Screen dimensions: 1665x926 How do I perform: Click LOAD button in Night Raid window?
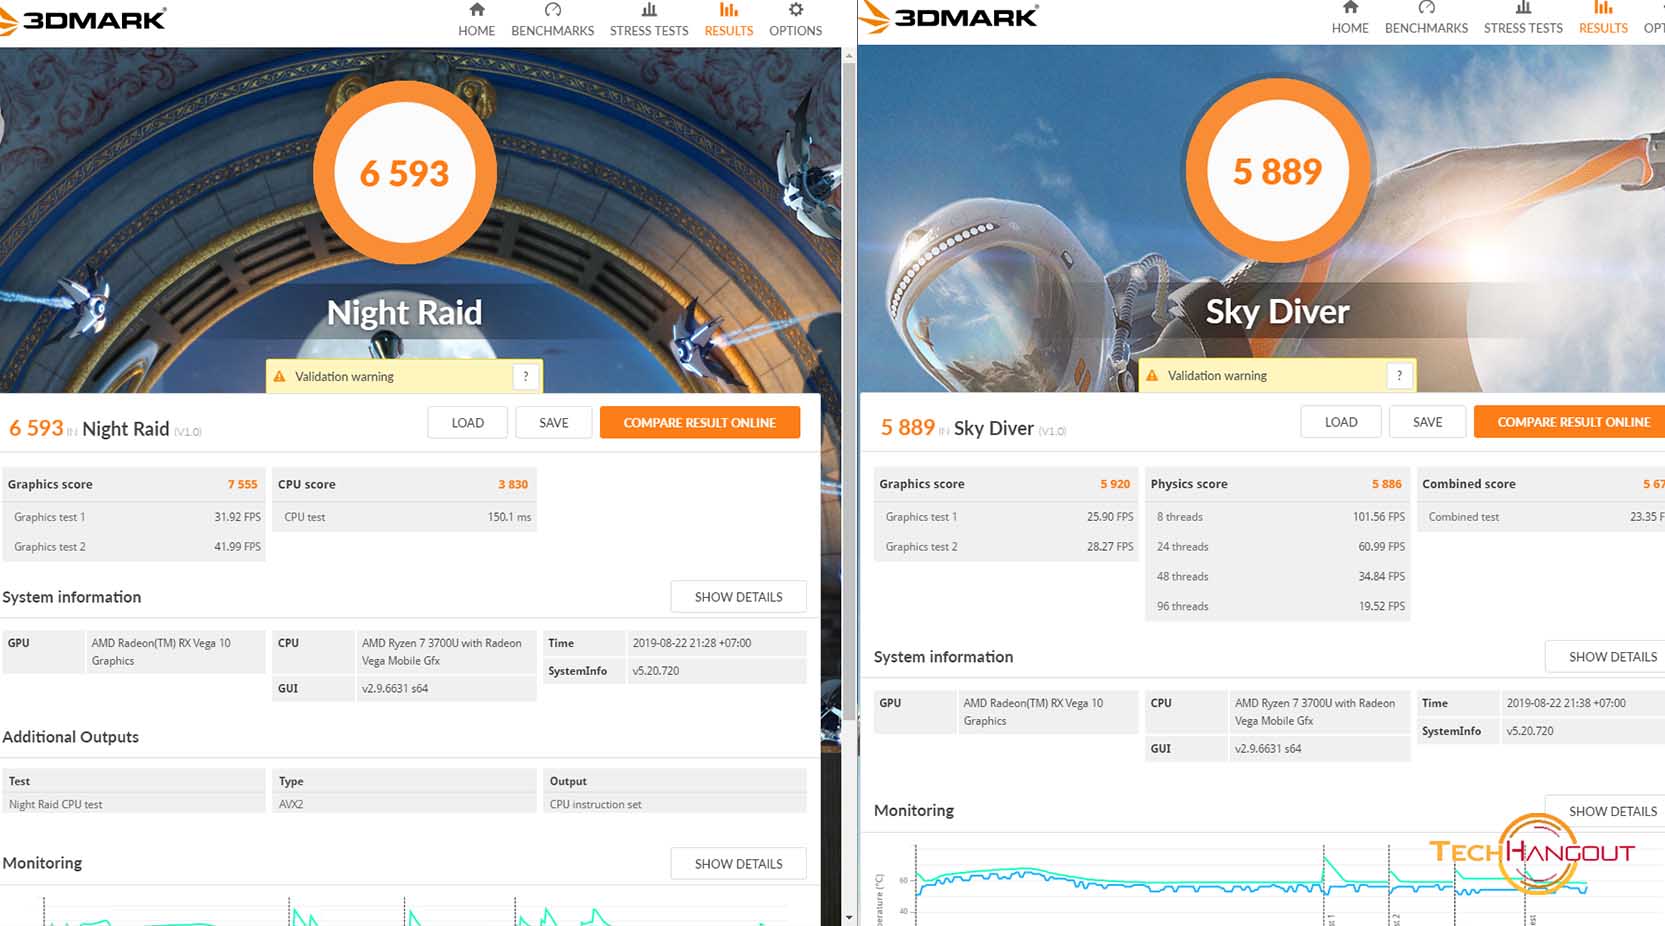click(467, 423)
